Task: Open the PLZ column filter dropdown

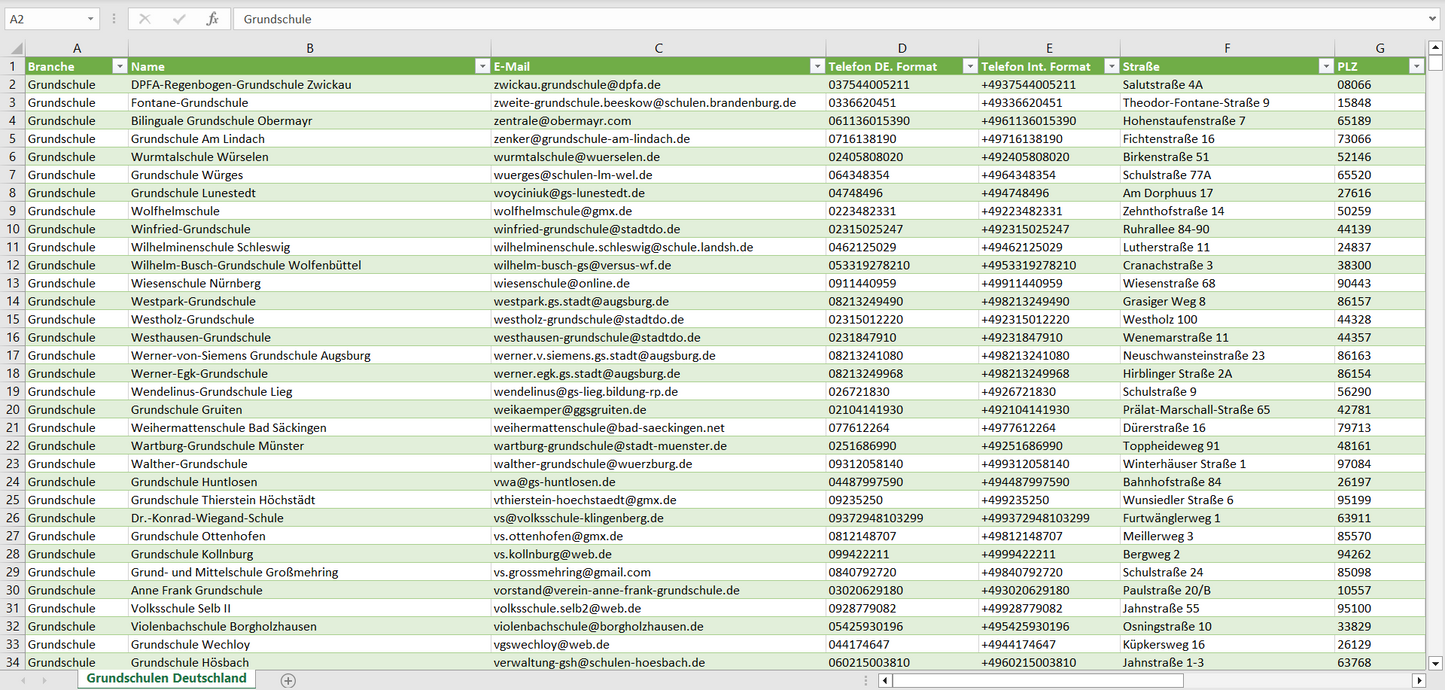Action: [x=1415, y=66]
